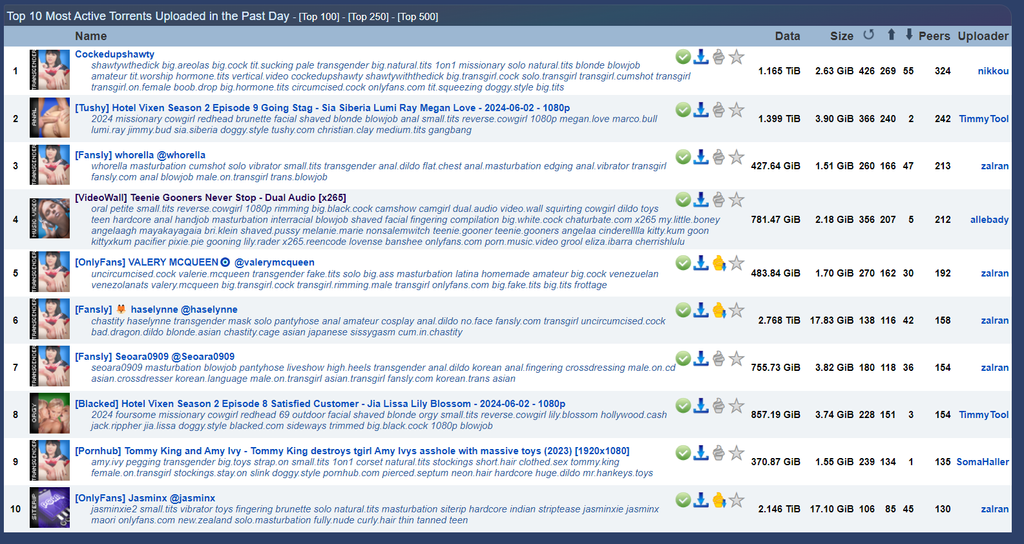Sort by the up-arrow seeders column
This screenshot has height=544, width=1024.
click(890, 35)
